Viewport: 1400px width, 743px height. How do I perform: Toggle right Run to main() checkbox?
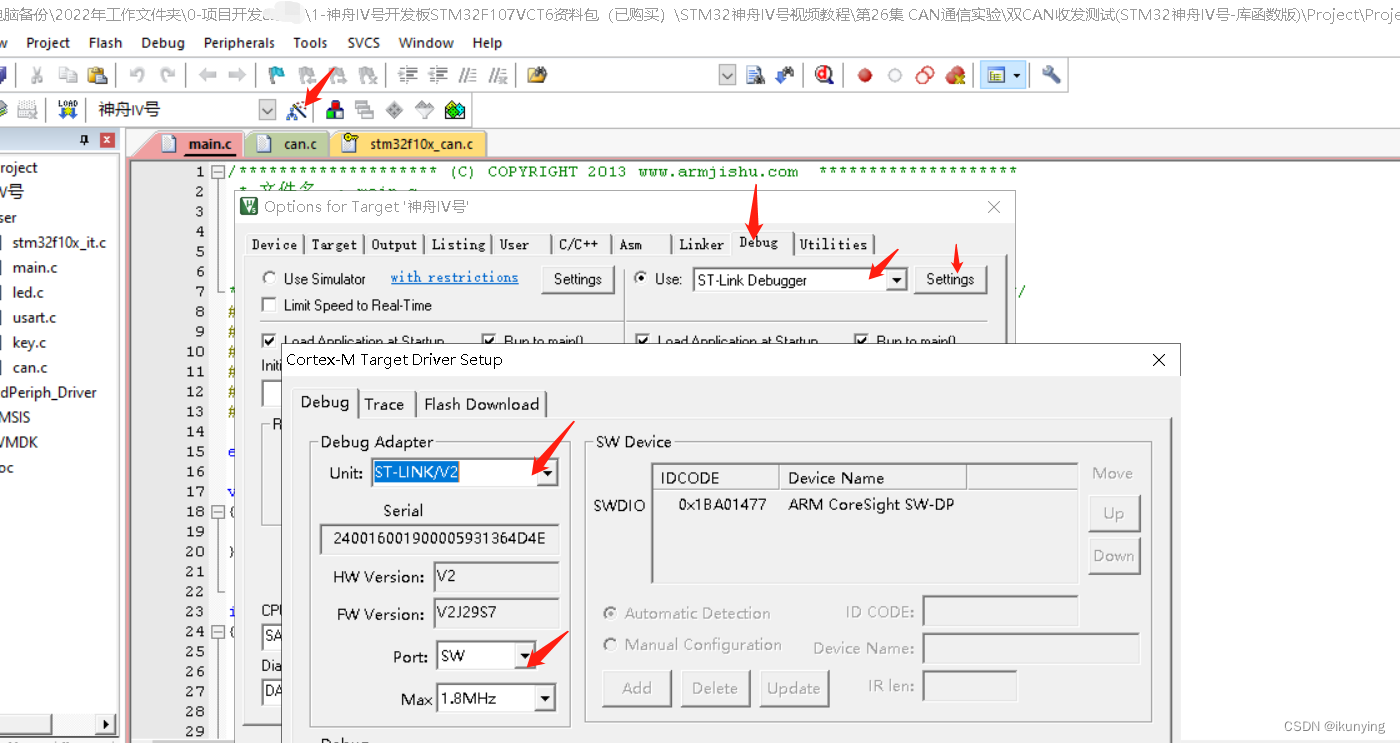pyautogui.click(x=861, y=340)
